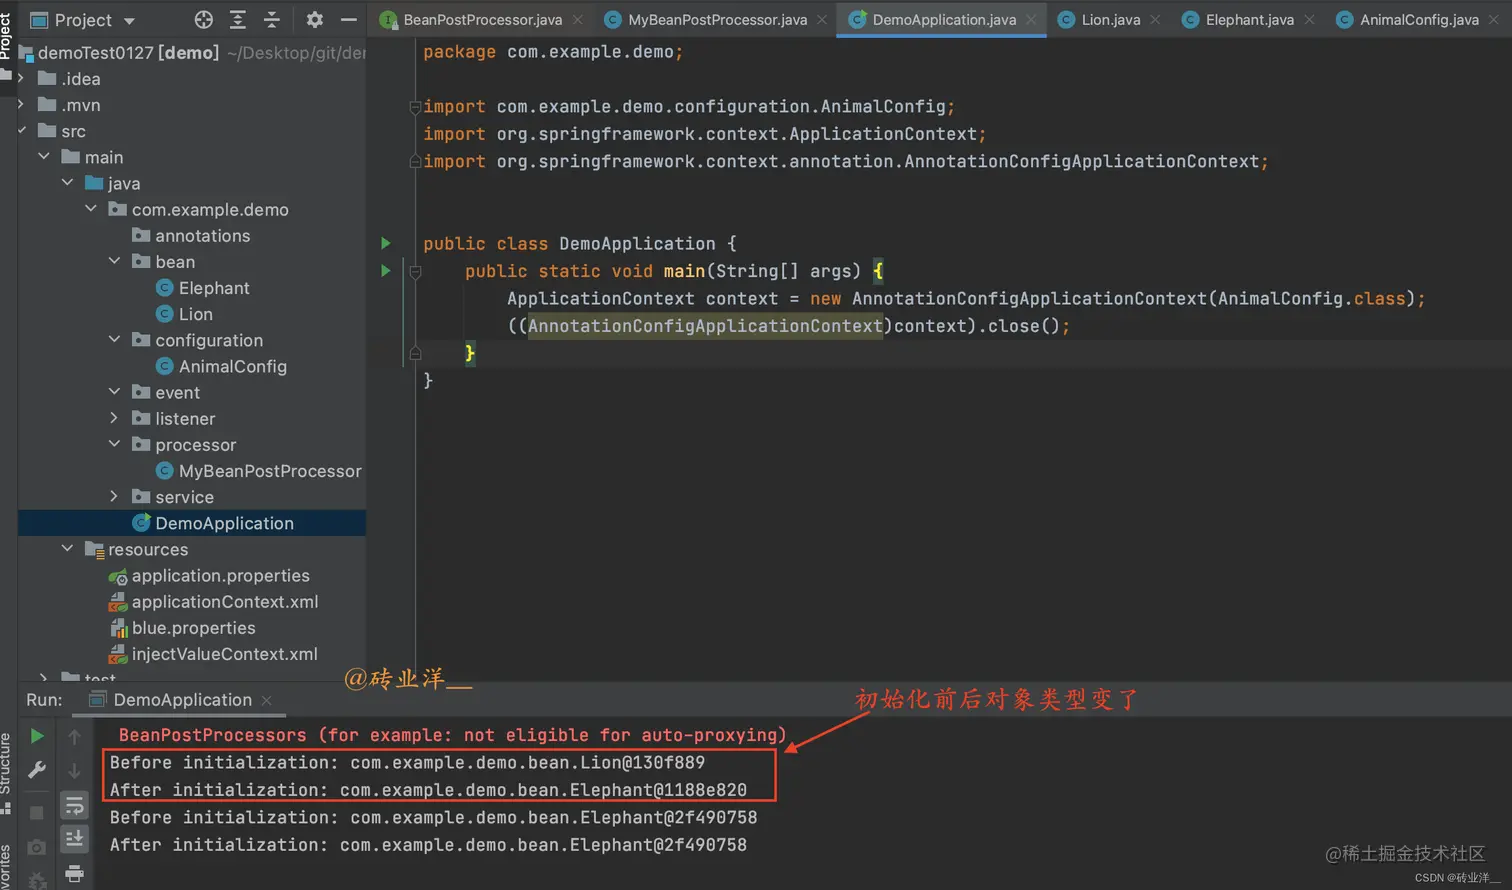1512x890 pixels.
Task: Close the DemoApplication run tab
Action: click(x=266, y=701)
